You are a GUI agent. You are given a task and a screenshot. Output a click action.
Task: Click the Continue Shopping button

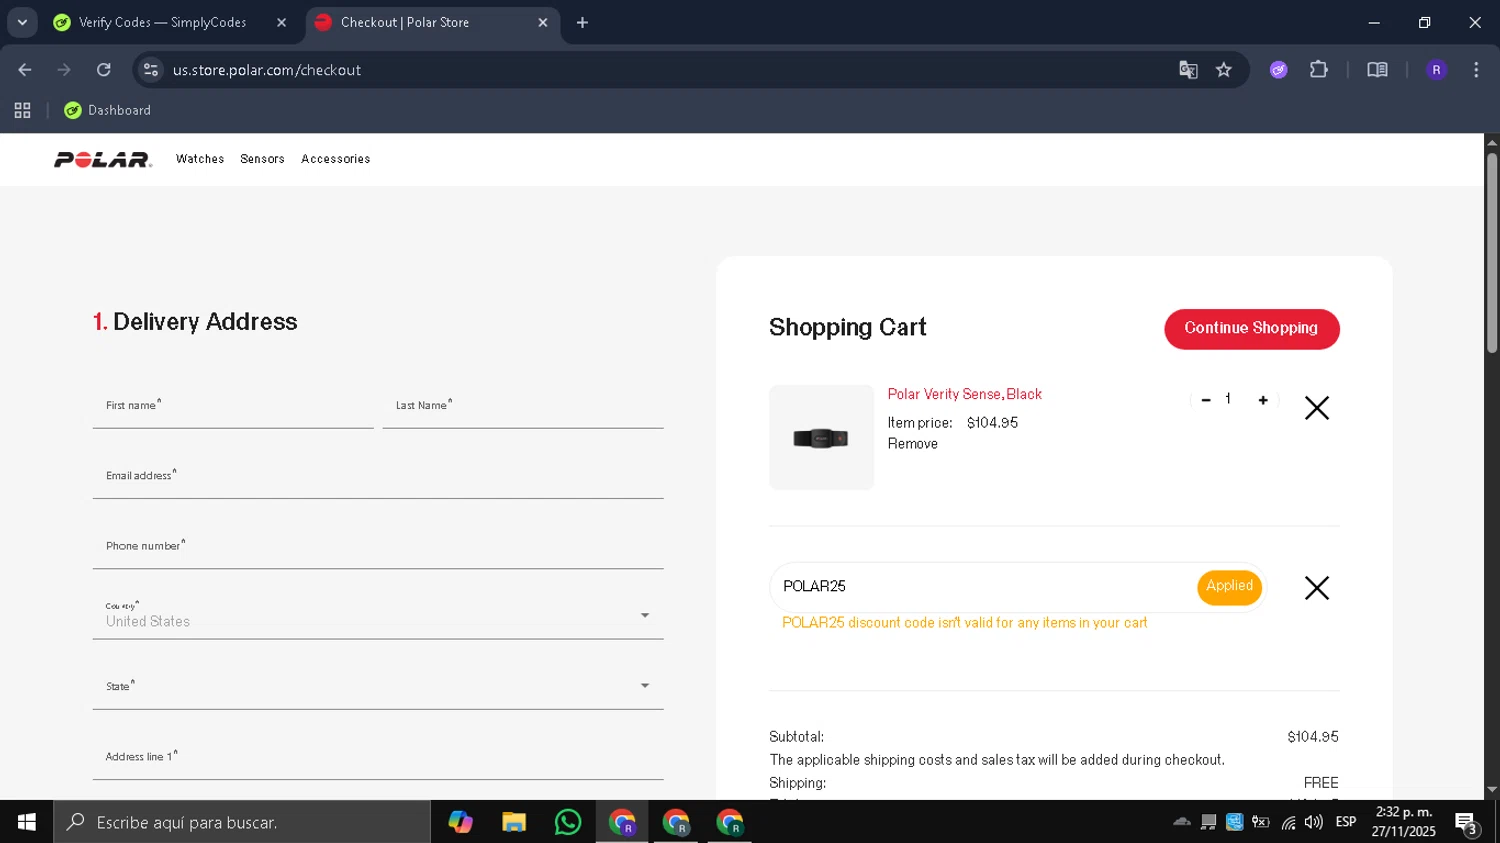[1251, 329]
